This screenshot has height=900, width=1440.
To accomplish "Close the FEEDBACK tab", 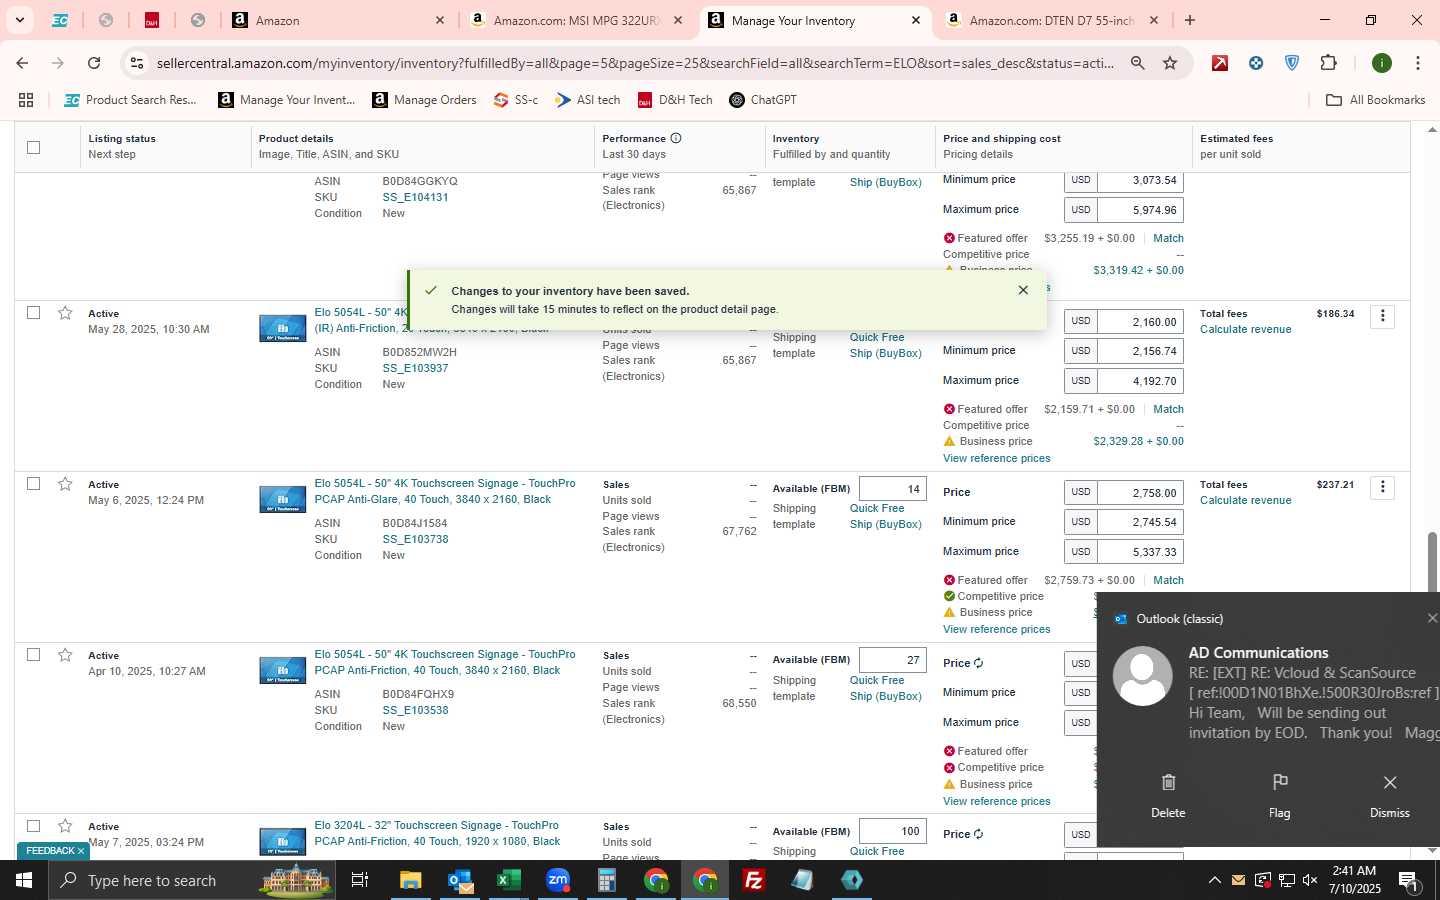I will 81,851.
